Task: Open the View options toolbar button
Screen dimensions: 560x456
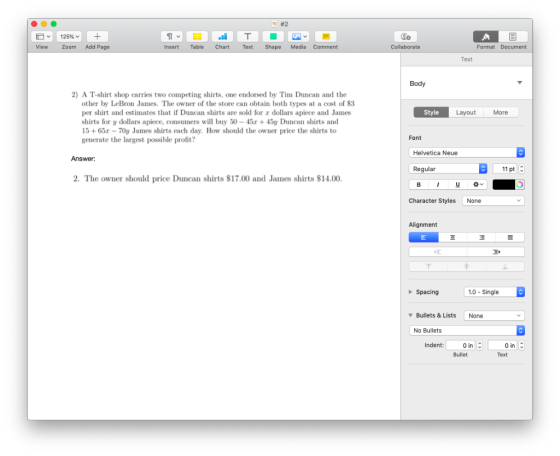Action: coord(42,36)
